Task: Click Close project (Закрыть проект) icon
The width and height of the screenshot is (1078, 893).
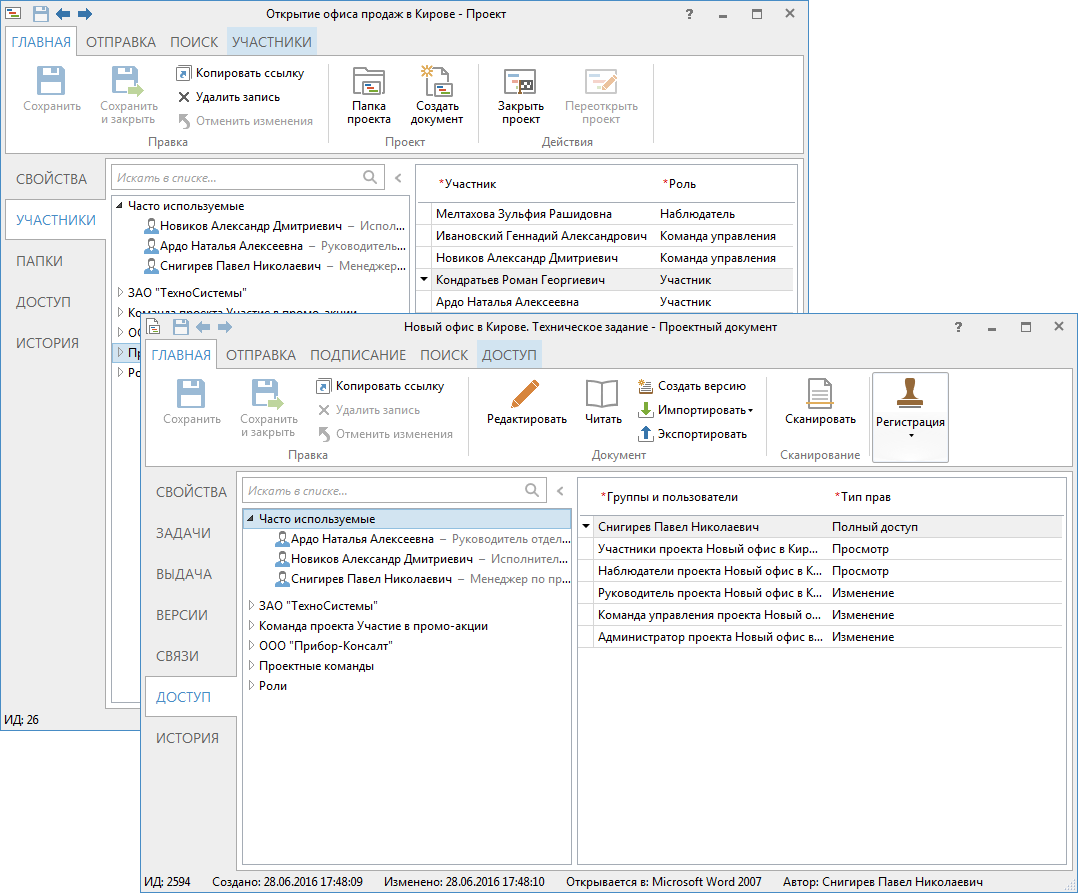Action: (x=521, y=82)
